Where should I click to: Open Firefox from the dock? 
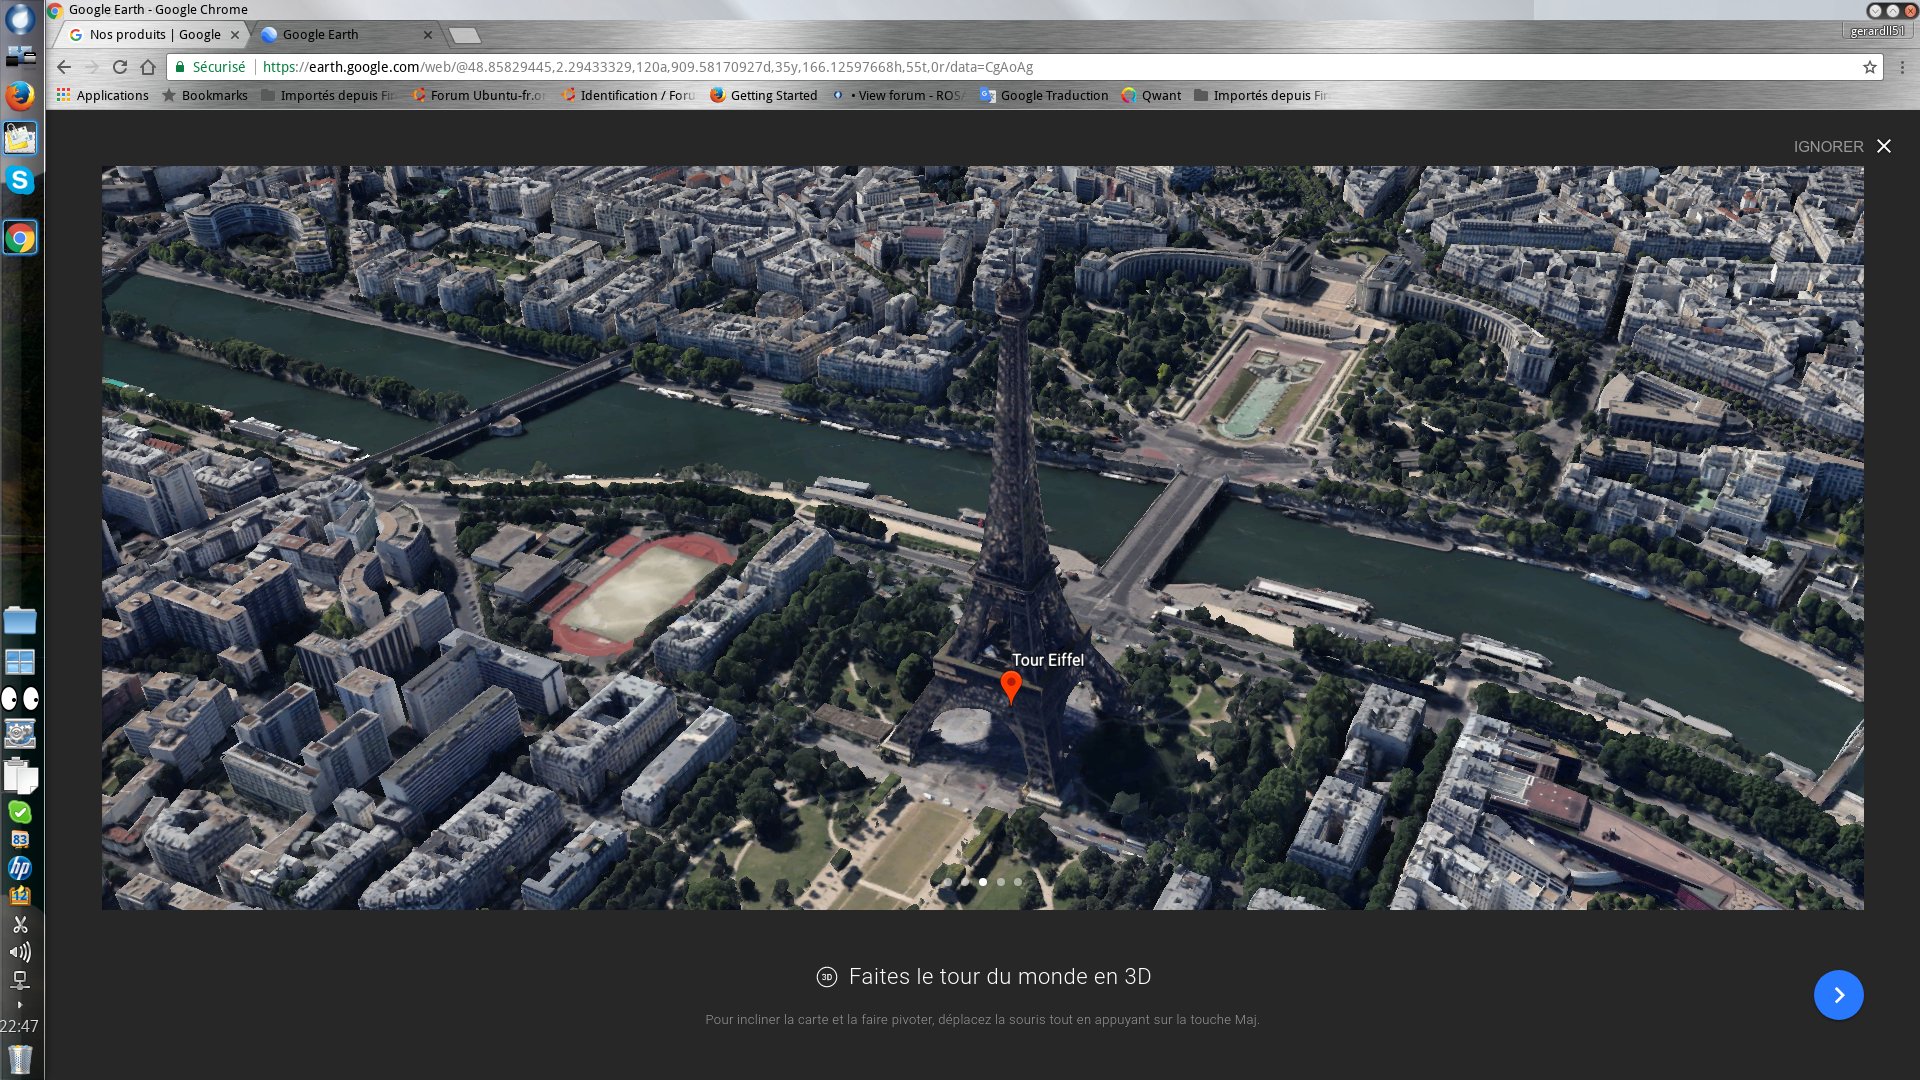click(x=20, y=96)
